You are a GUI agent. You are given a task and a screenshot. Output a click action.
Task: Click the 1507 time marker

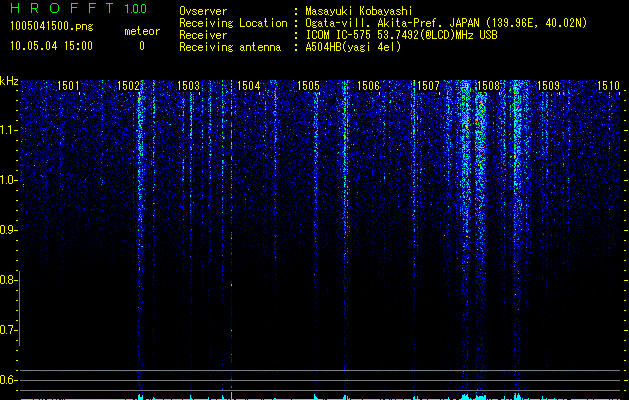[x=428, y=86]
